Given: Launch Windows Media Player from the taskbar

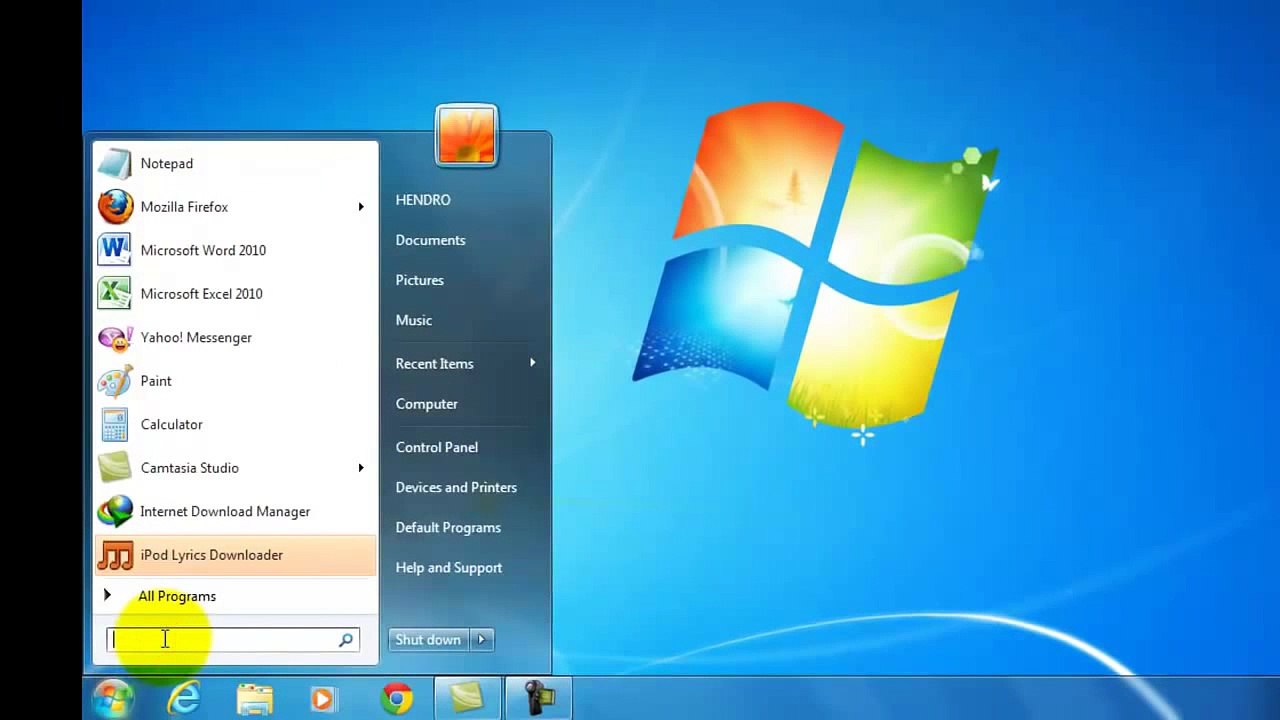Looking at the screenshot, I should [324, 698].
